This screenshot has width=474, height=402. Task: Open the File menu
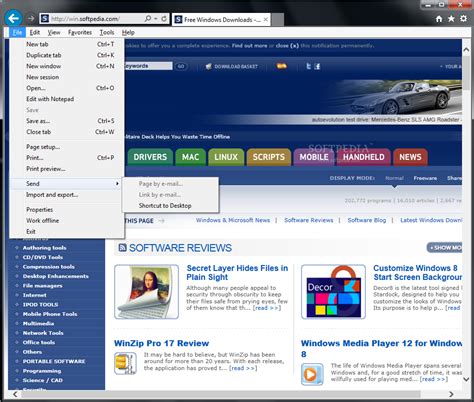click(x=17, y=32)
